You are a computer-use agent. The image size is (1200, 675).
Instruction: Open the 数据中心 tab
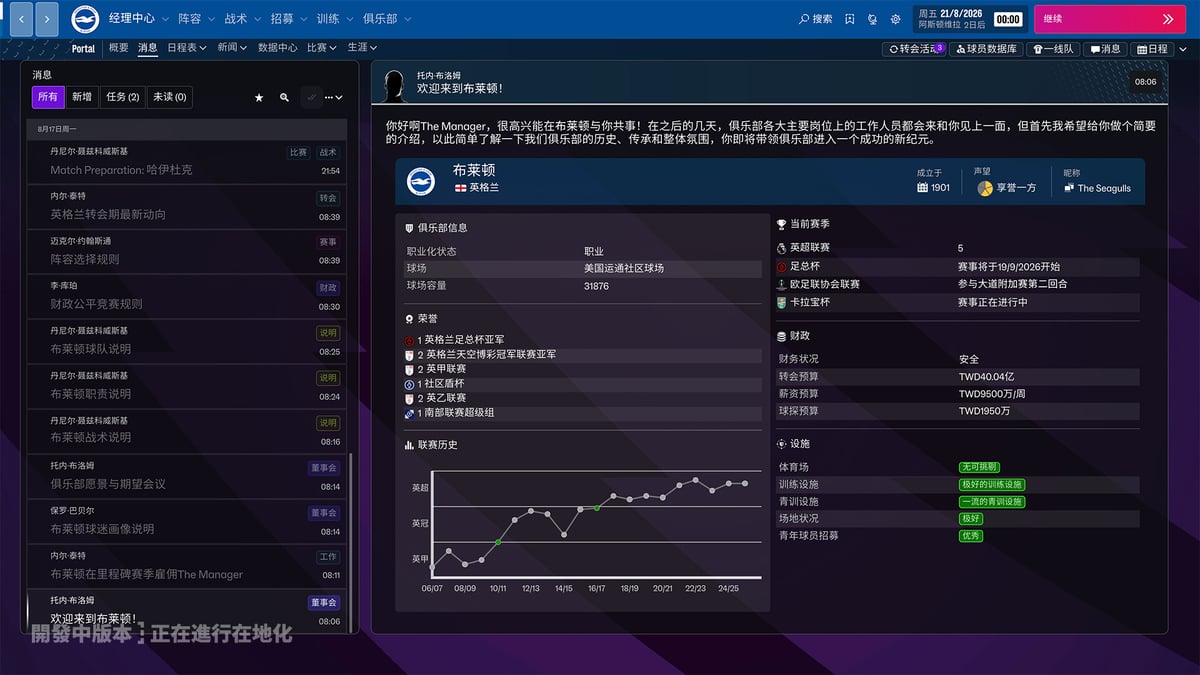pyautogui.click(x=277, y=47)
